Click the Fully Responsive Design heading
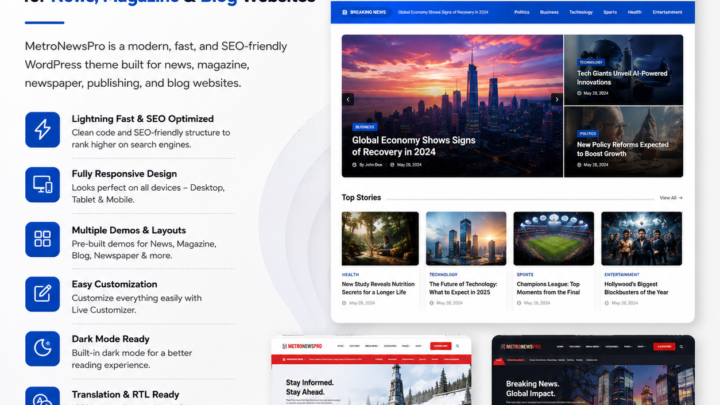The width and height of the screenshot is (720, 405). [124, 174]
